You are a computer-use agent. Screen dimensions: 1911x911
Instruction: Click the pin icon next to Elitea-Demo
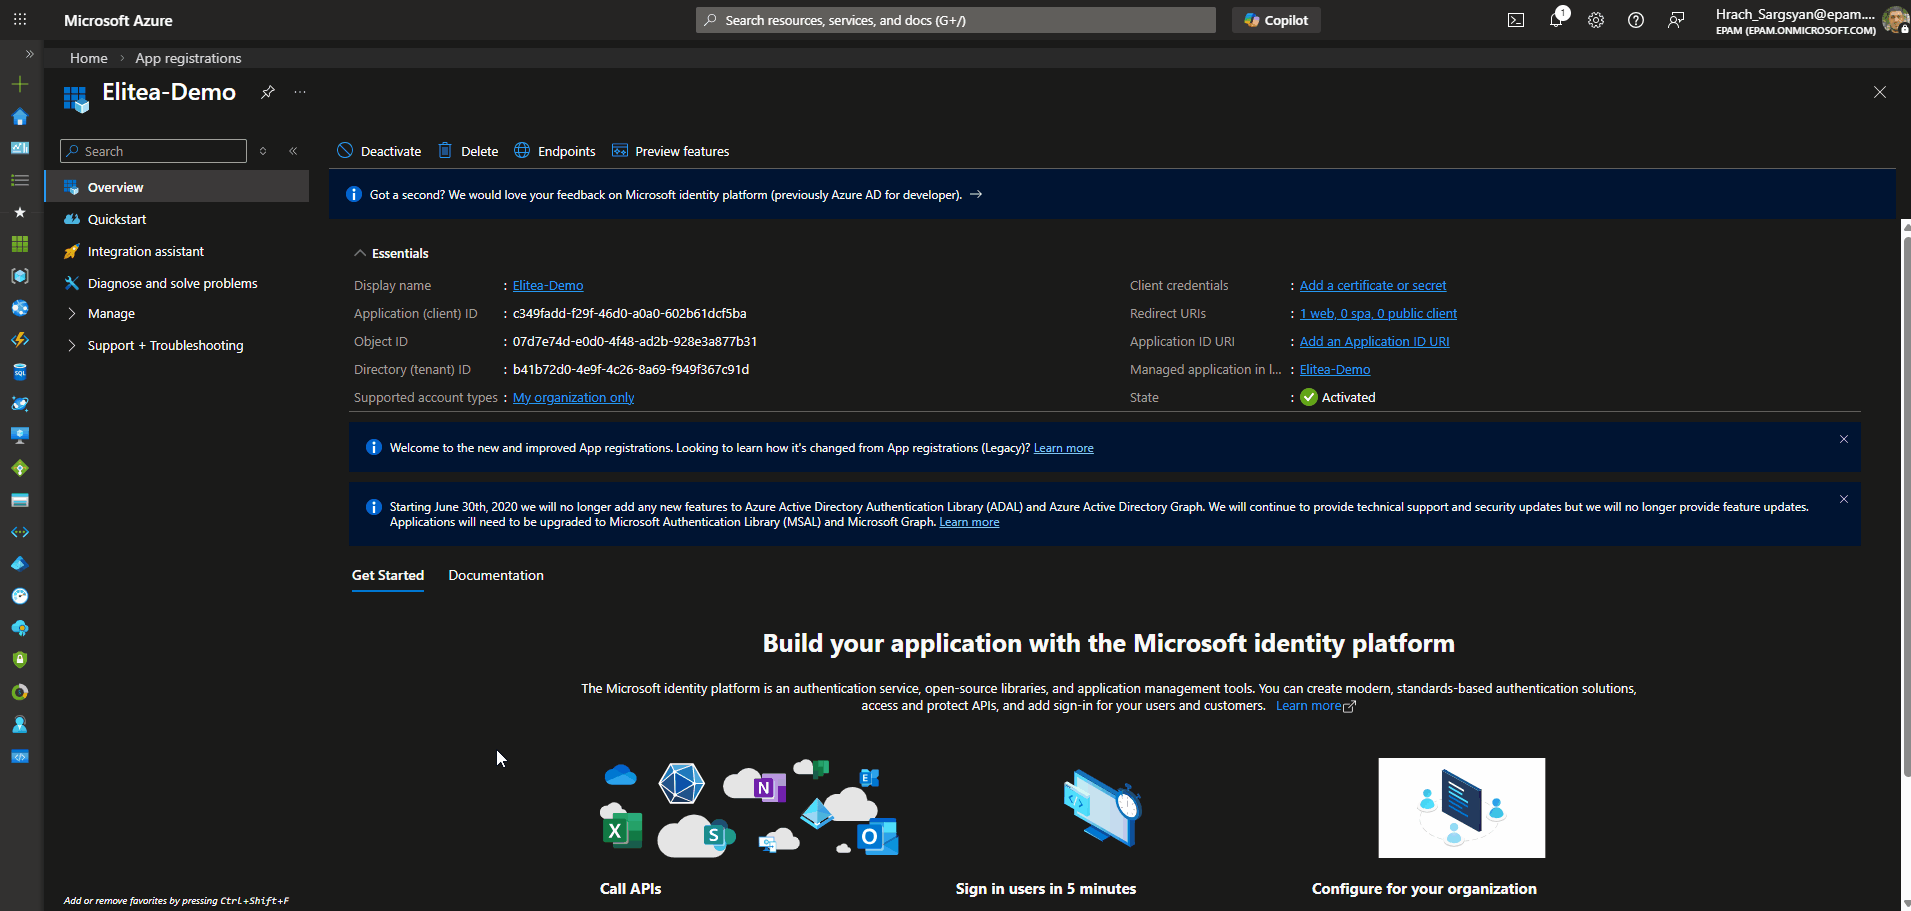pyautogui.click(x=267, y=92)
